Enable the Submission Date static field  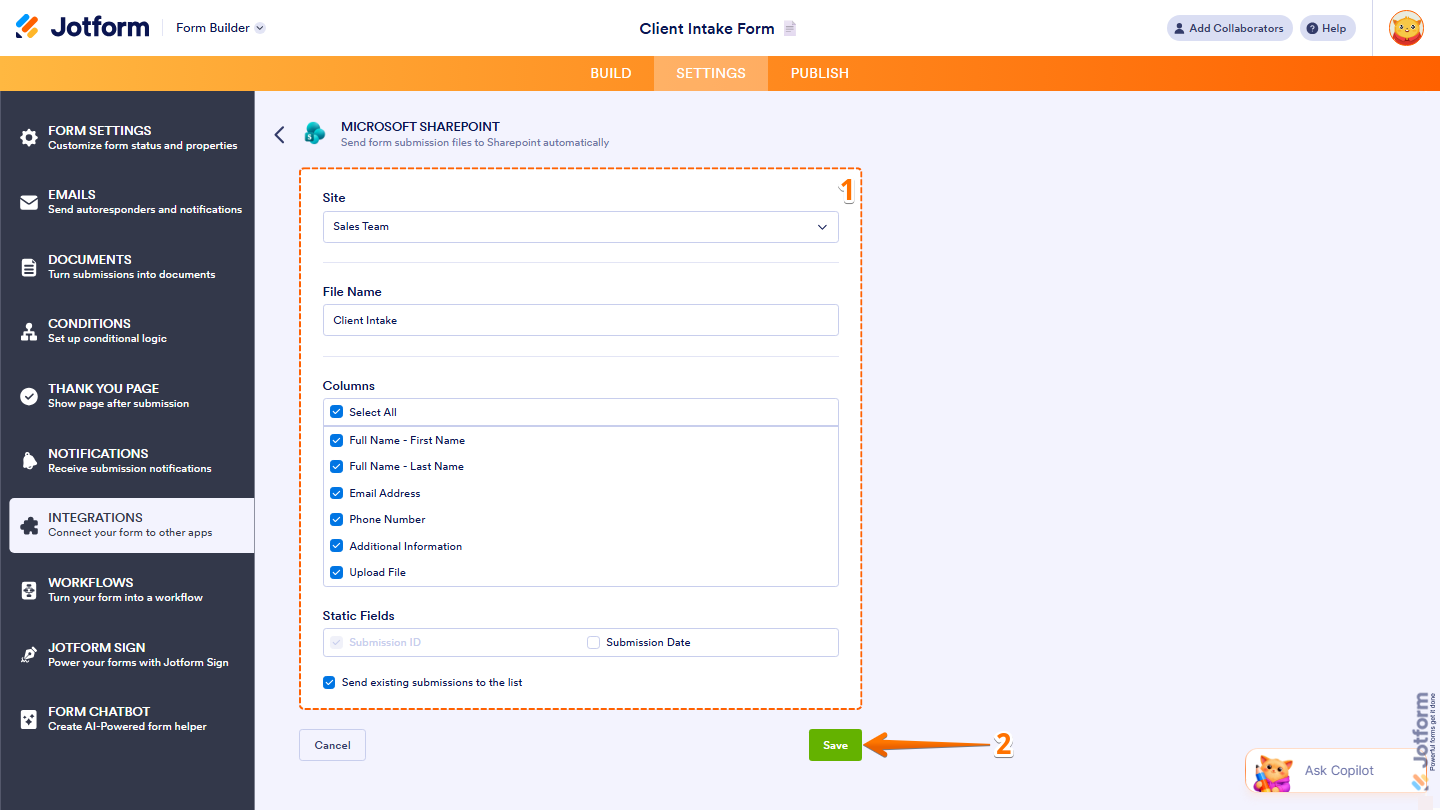(594, 642)
